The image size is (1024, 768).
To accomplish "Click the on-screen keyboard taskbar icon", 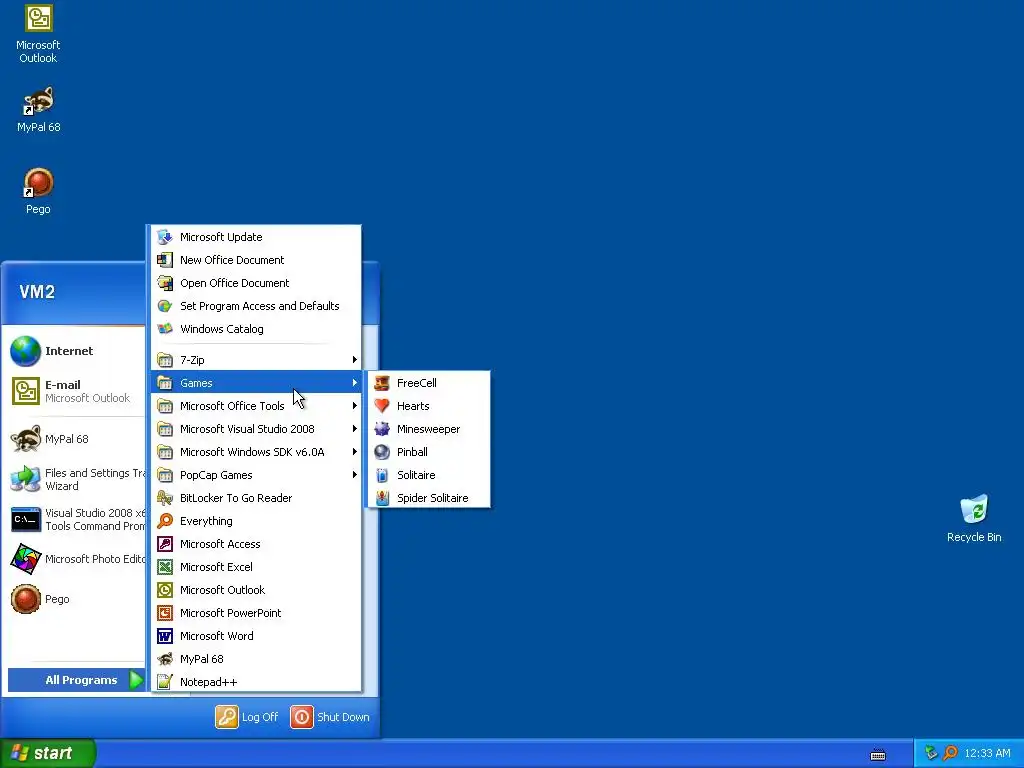I will point(878,755).
